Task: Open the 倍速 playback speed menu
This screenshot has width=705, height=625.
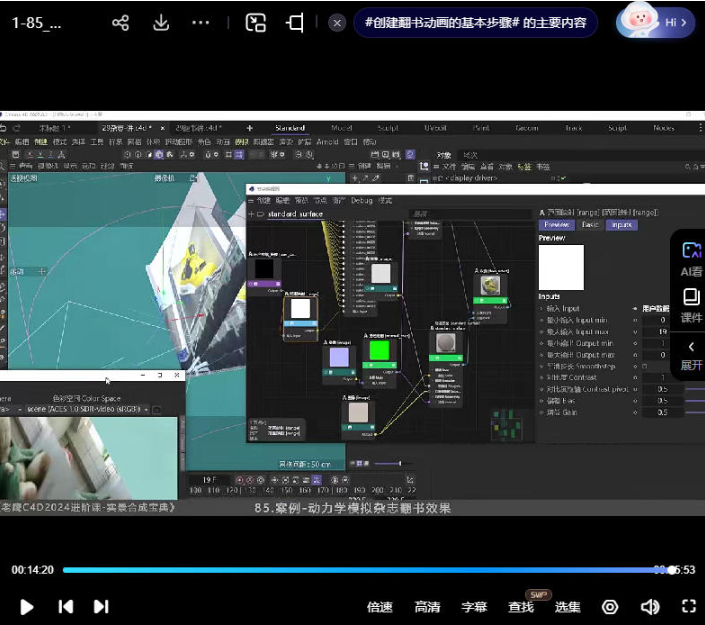Action: click(380, 607)
